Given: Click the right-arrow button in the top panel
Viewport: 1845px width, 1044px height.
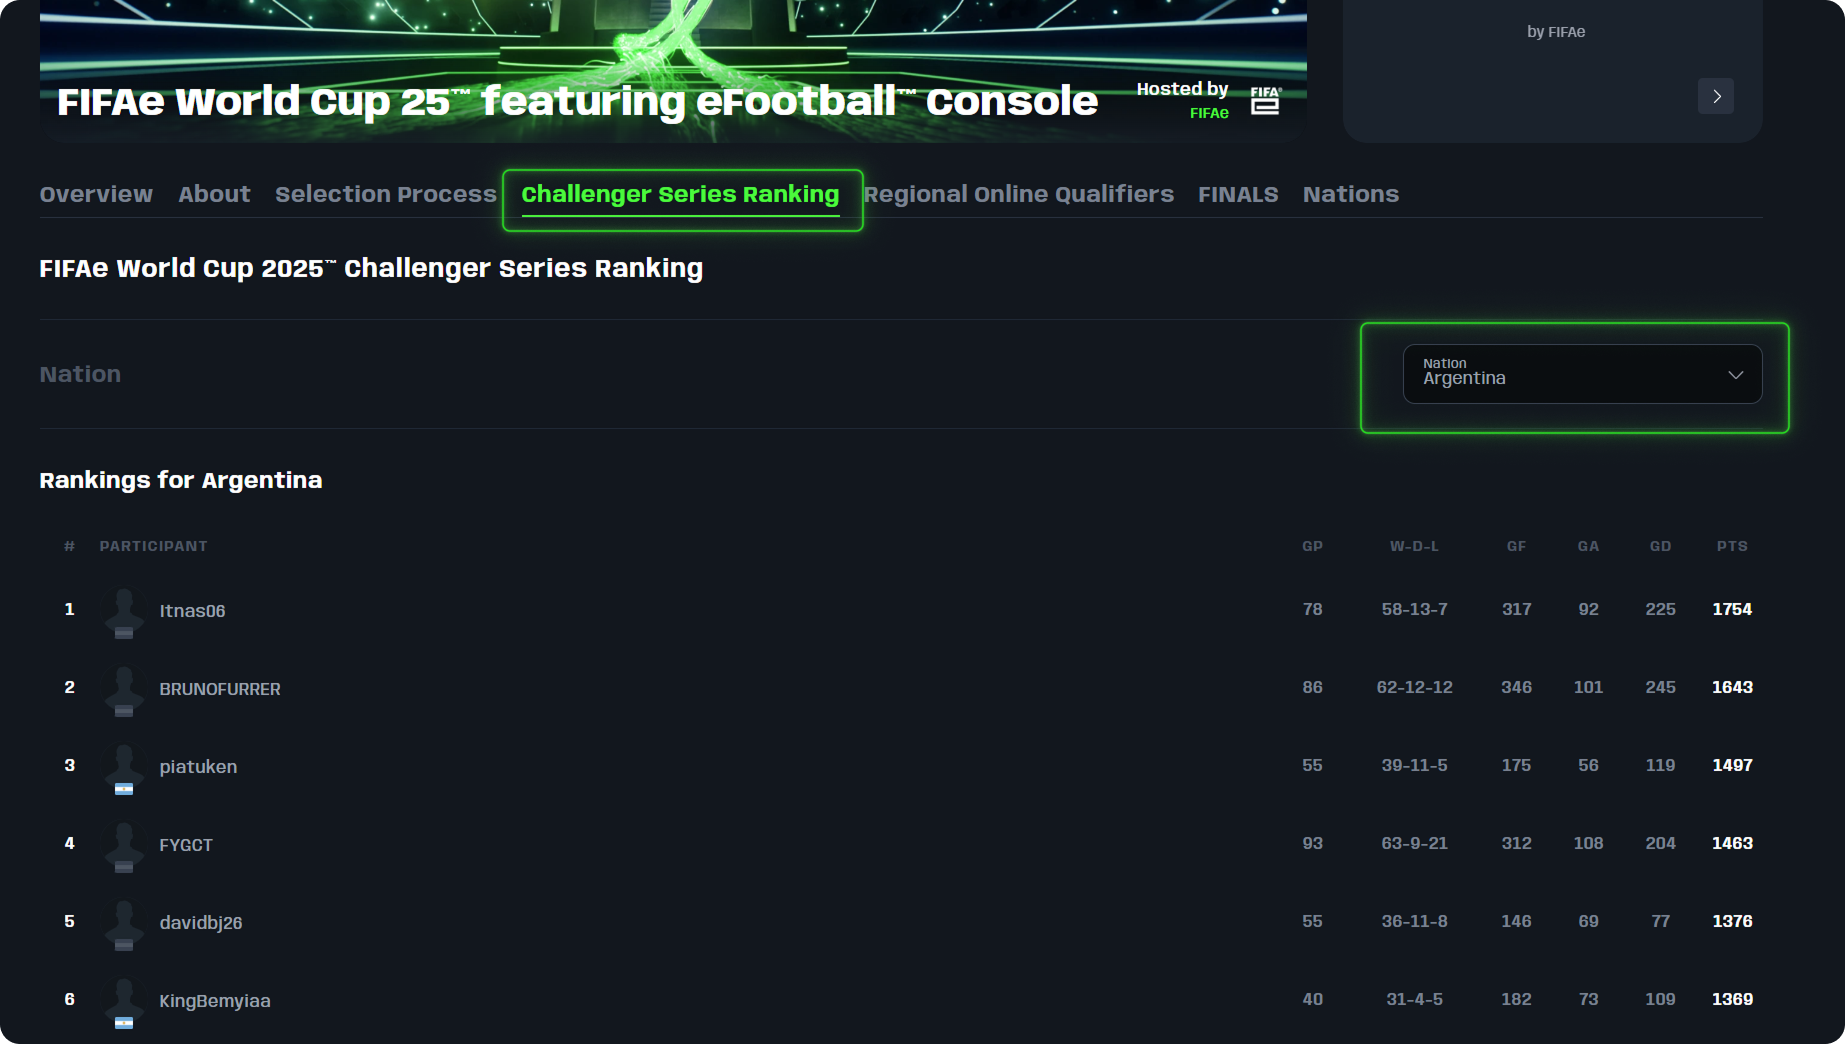Looking at the screenshot, I should (1716, 96).
